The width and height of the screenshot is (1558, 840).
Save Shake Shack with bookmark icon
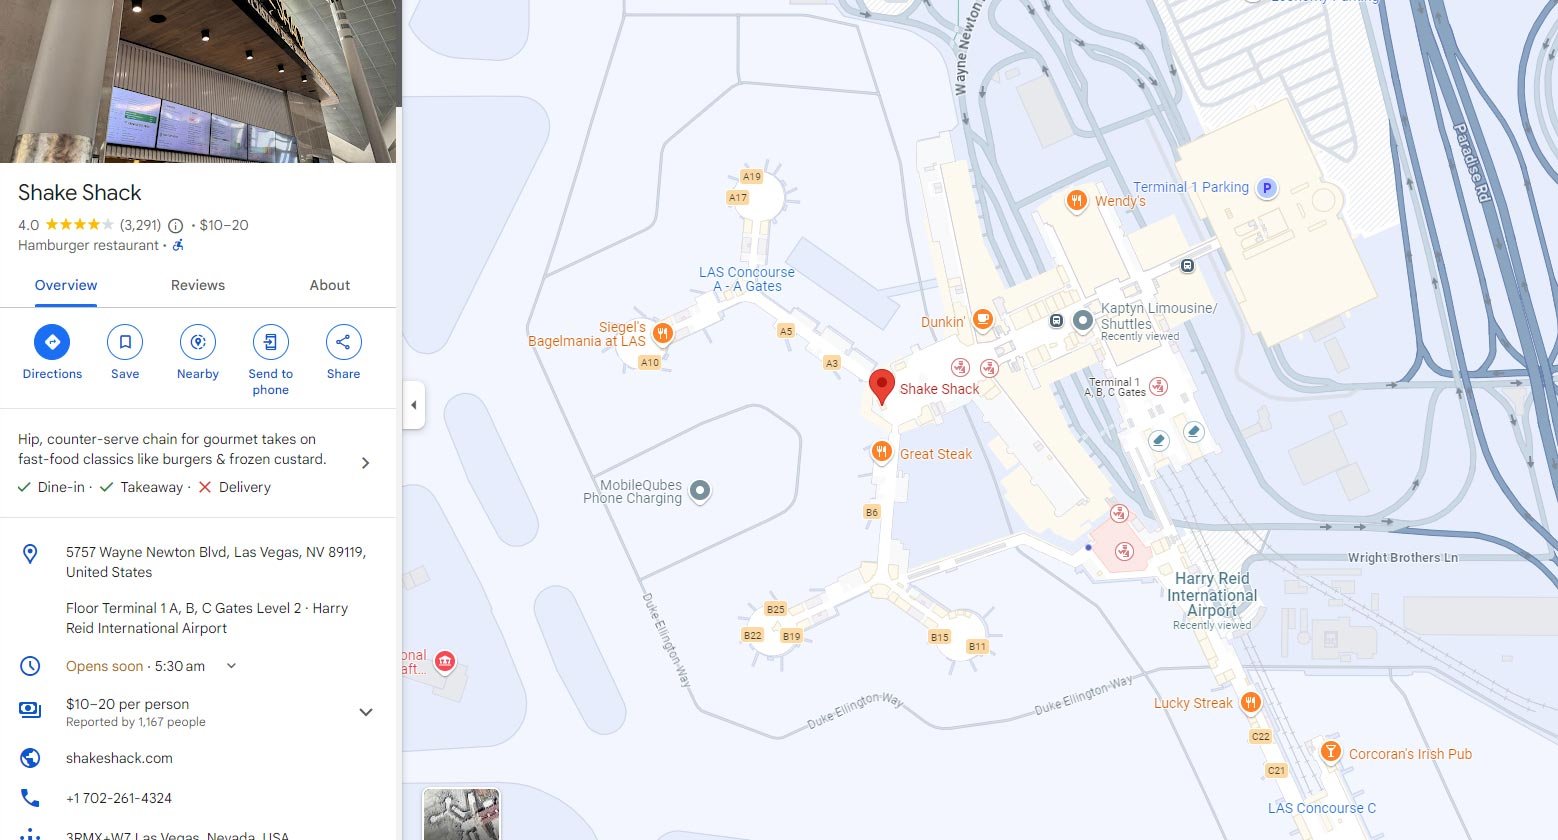point(125,342)
